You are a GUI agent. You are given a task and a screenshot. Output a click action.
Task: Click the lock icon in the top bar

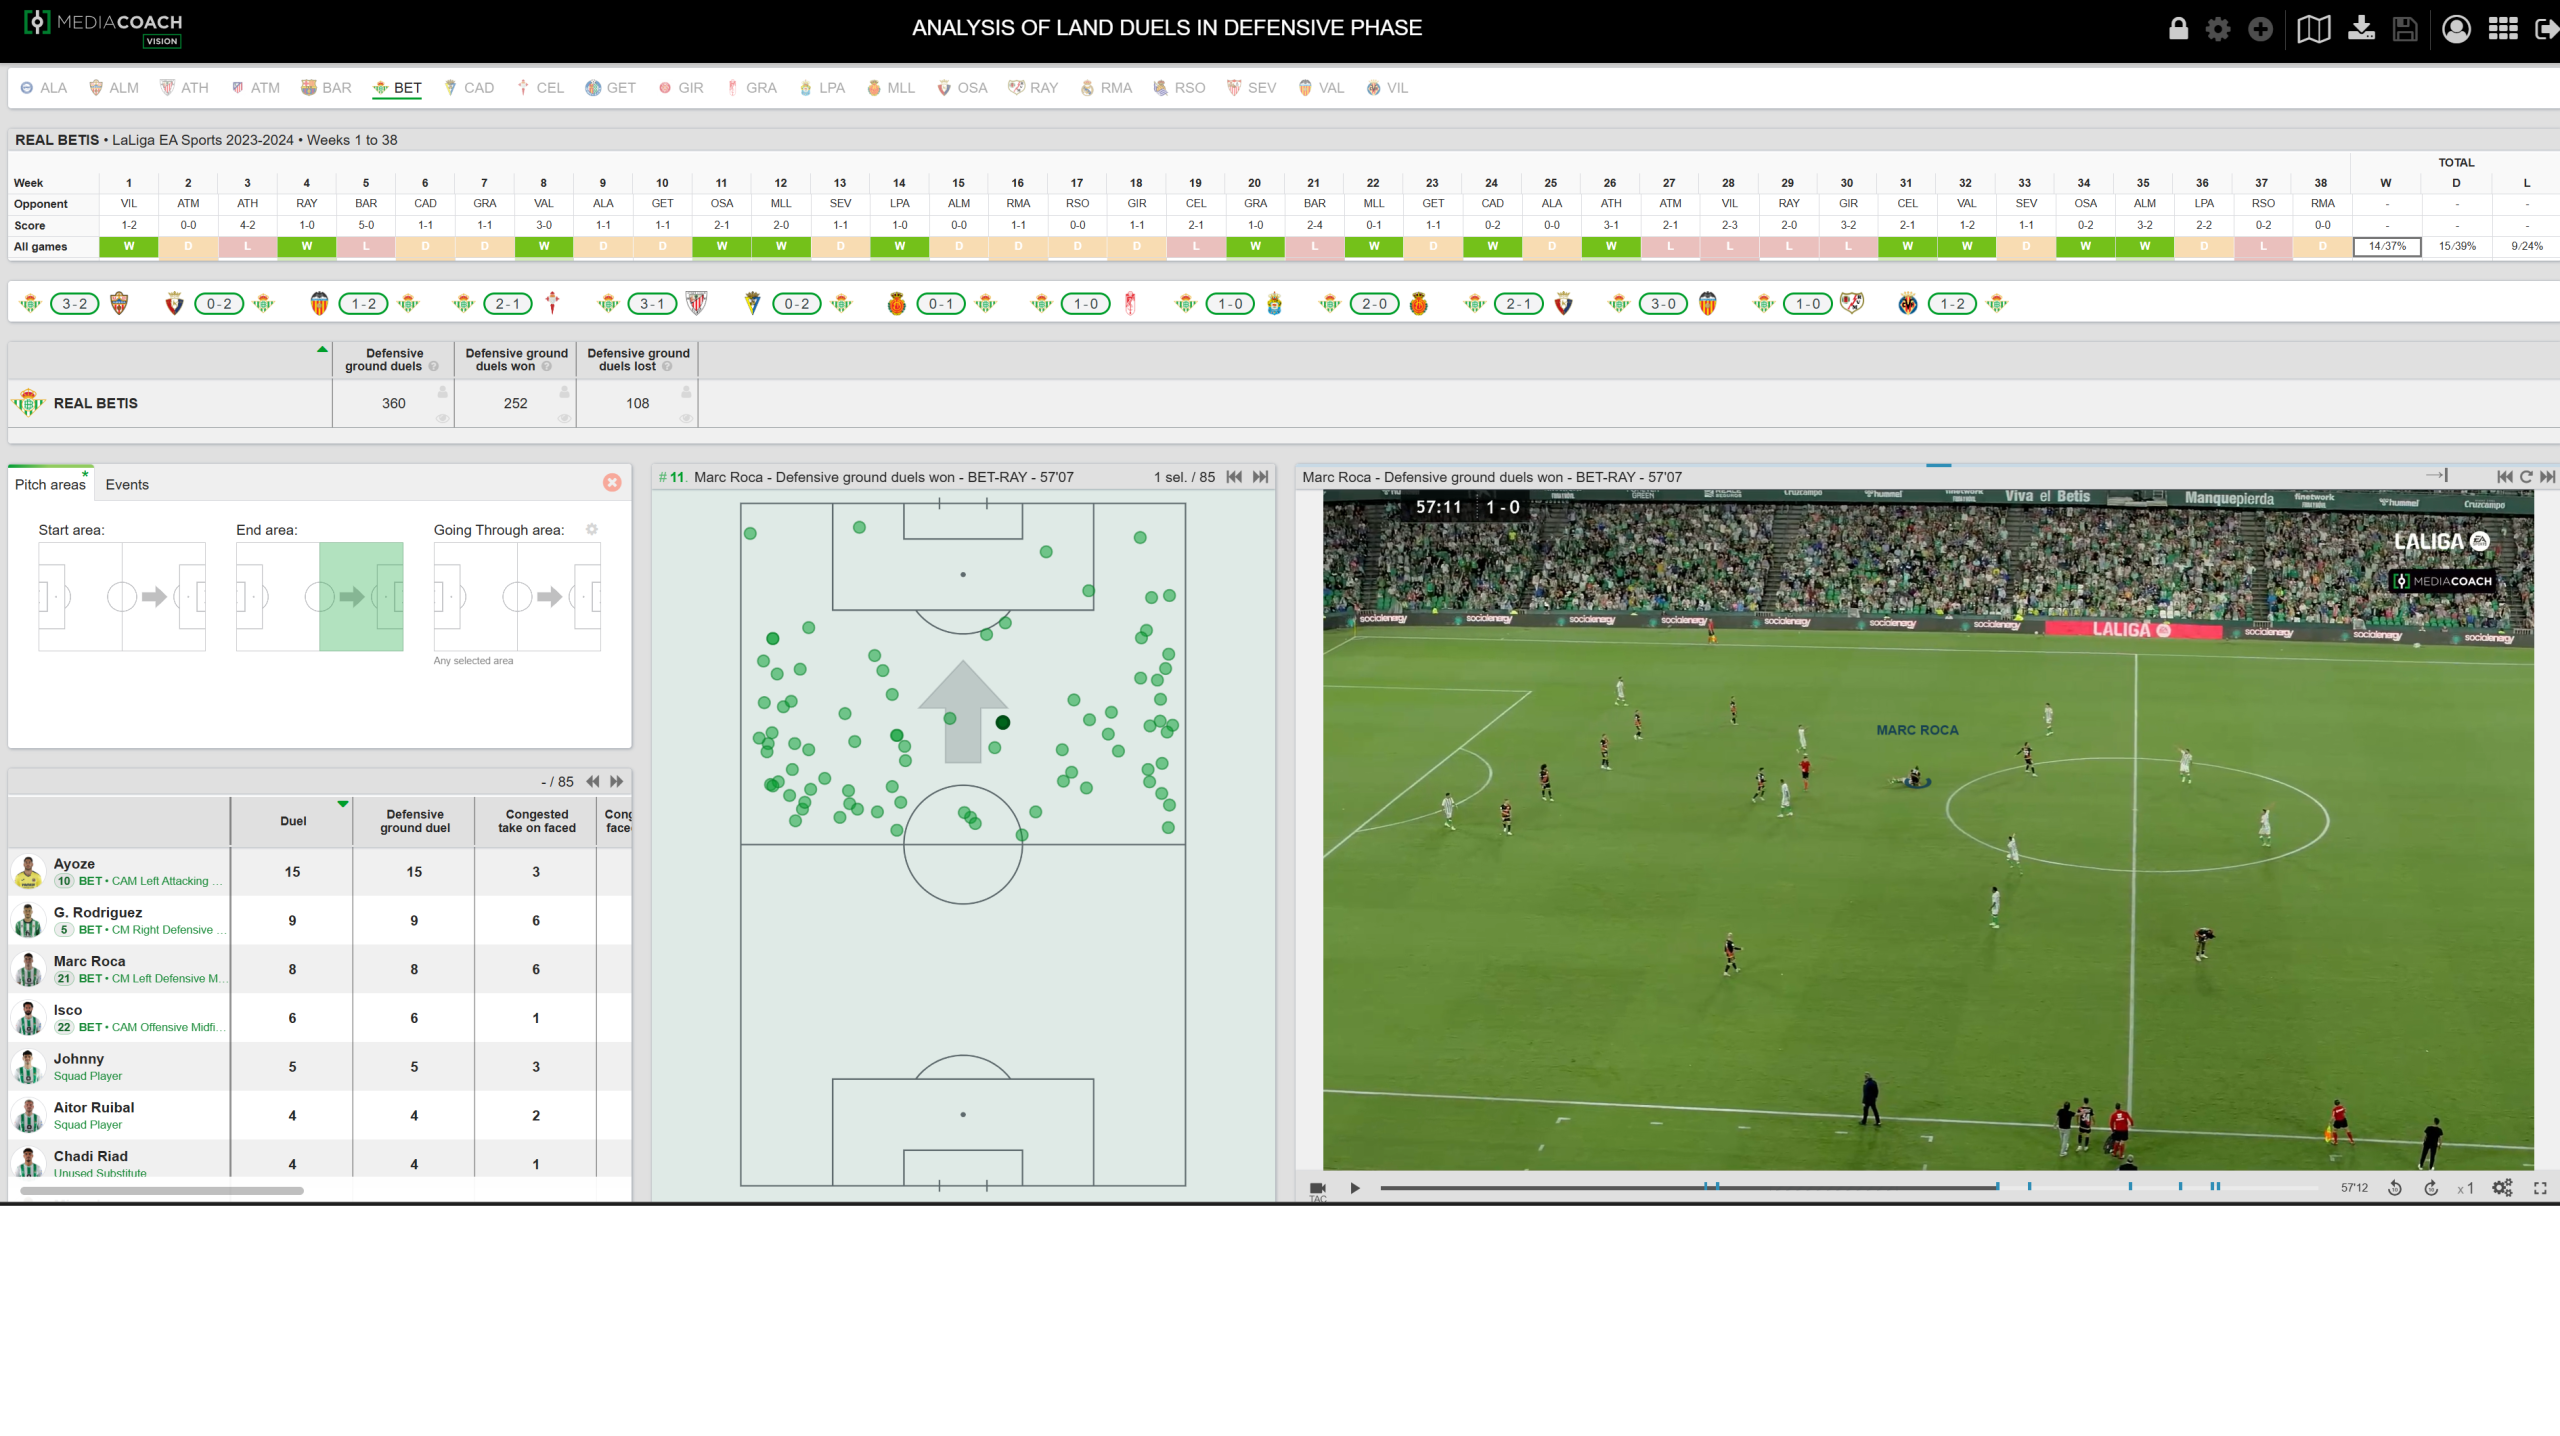pos(2178,28)
